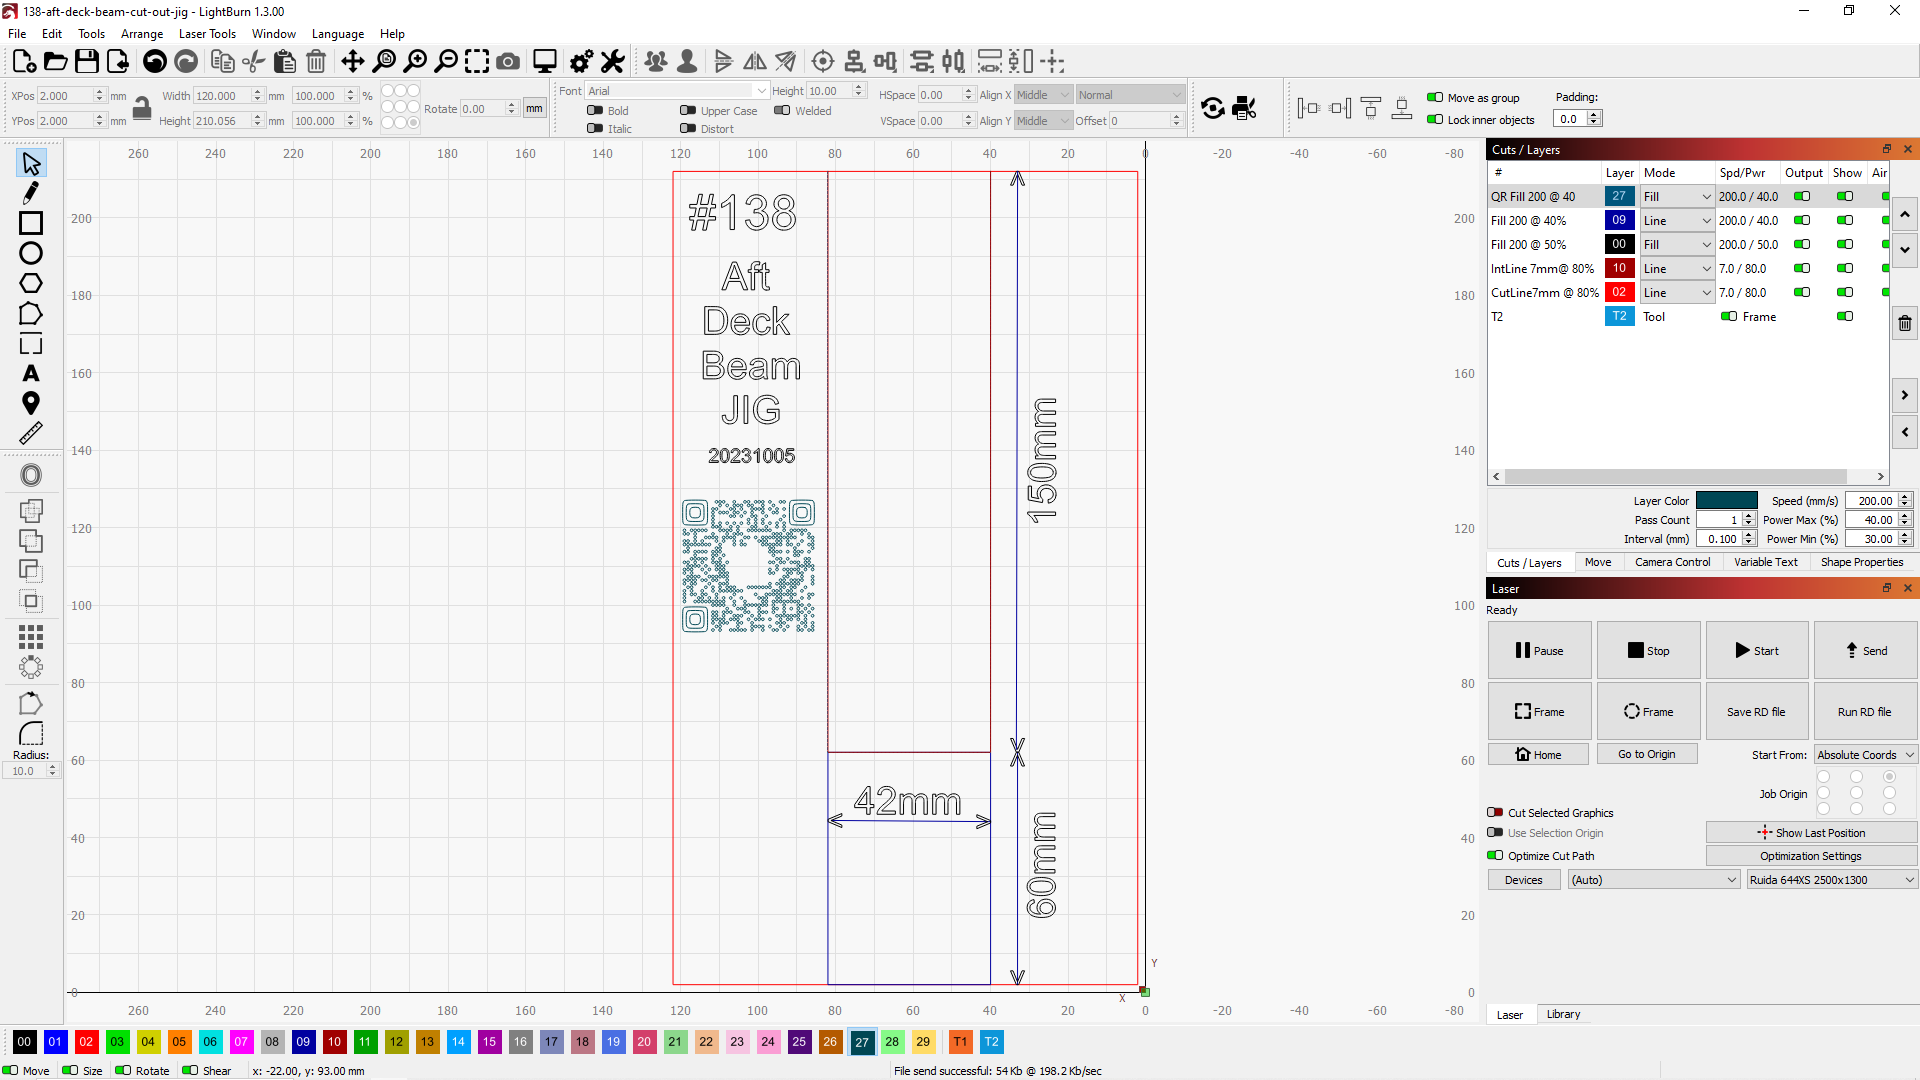This screenshot has width=1920, height=1080.
Task: Enable Cut Selected Graphics
Action: 1495,813
